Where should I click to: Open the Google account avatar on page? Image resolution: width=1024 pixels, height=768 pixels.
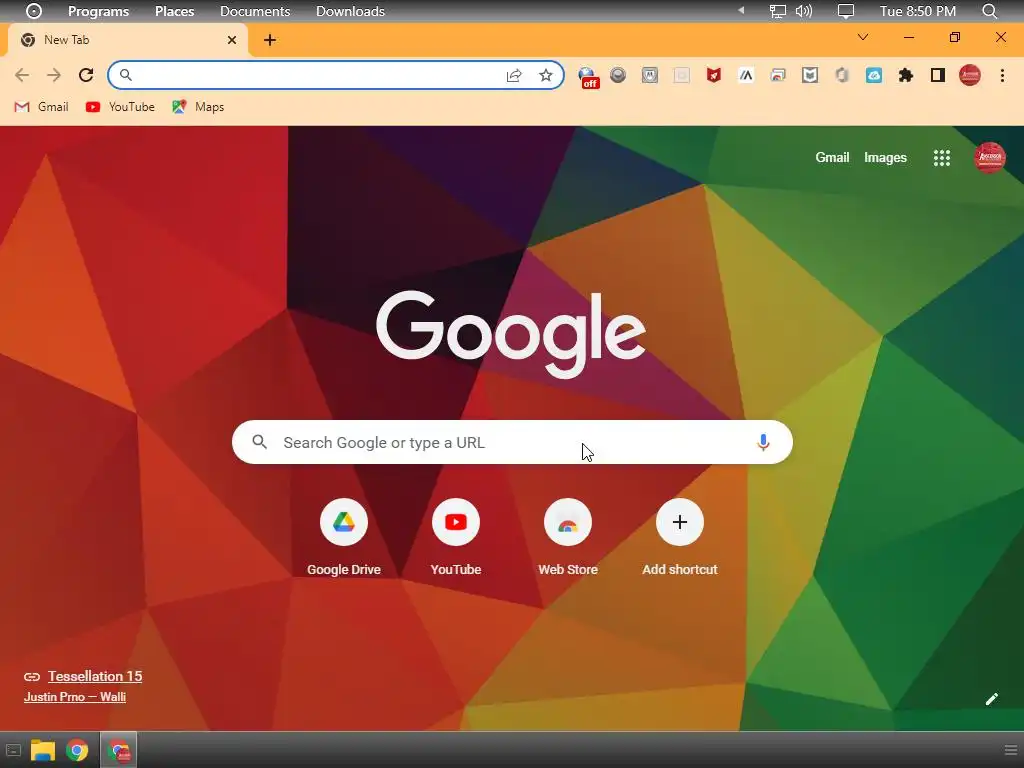(989, 157)
